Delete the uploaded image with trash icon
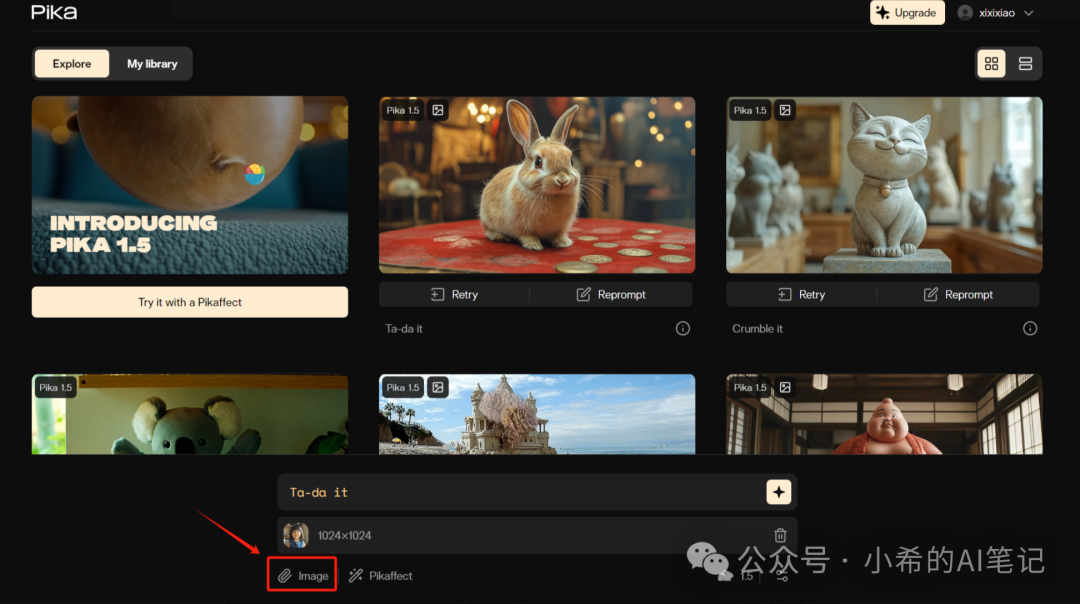The height and width of the screenshot is (604, 1080). pos(780,534)
